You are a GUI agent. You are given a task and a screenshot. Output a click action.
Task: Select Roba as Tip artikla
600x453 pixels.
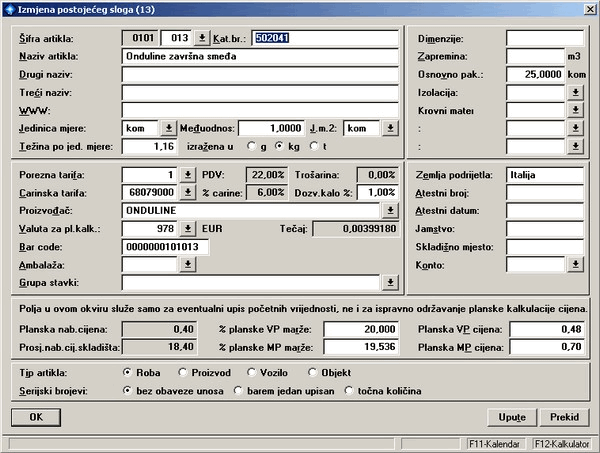click(x=127, y=372)
